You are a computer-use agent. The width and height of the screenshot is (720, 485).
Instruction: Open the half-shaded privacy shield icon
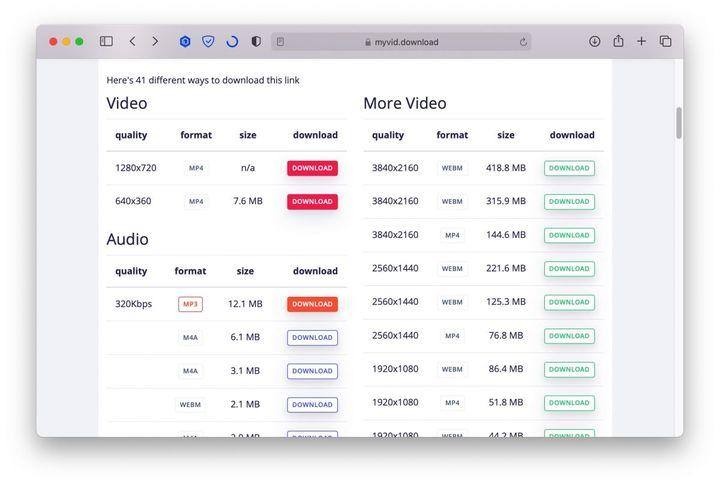256,41
